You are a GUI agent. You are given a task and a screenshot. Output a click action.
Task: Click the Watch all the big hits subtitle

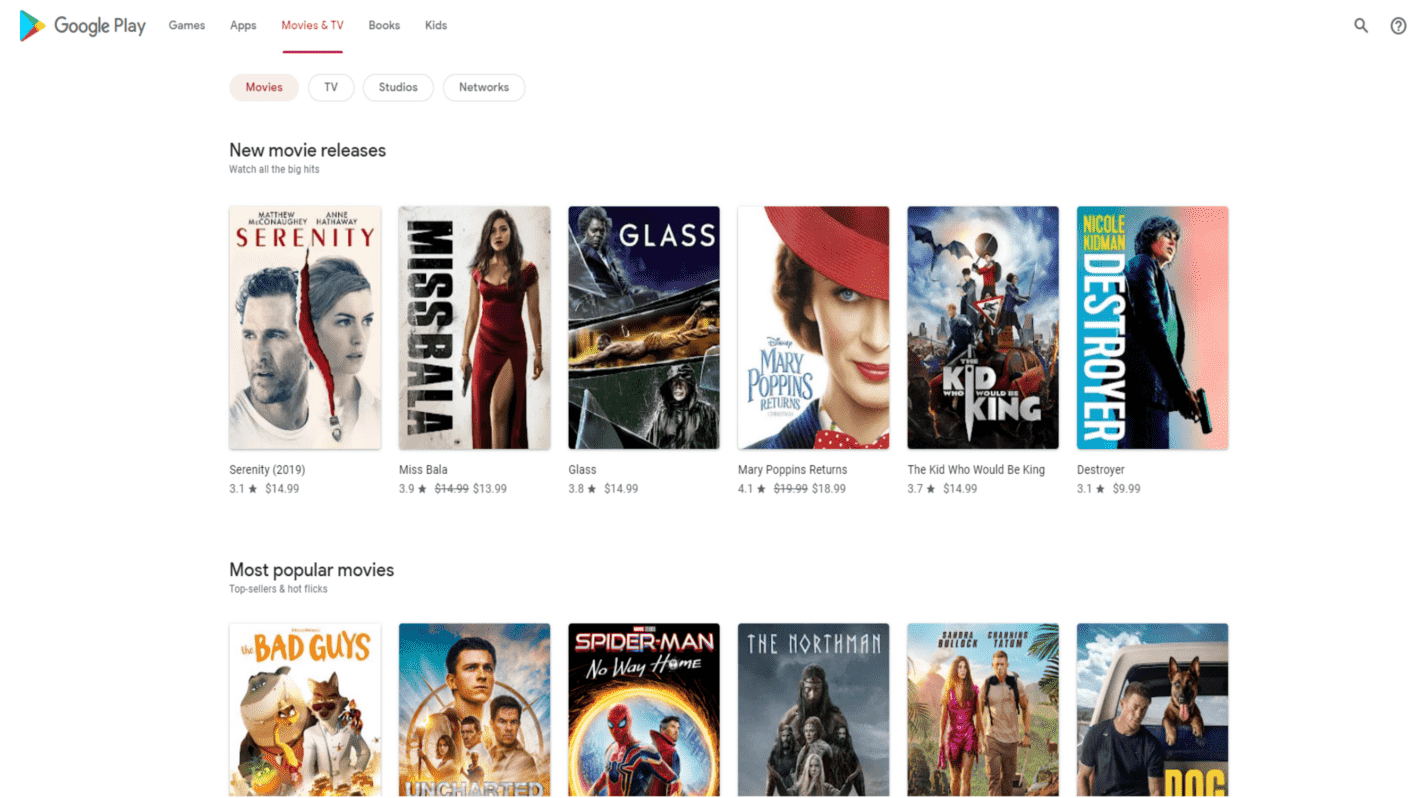[274, 170]
